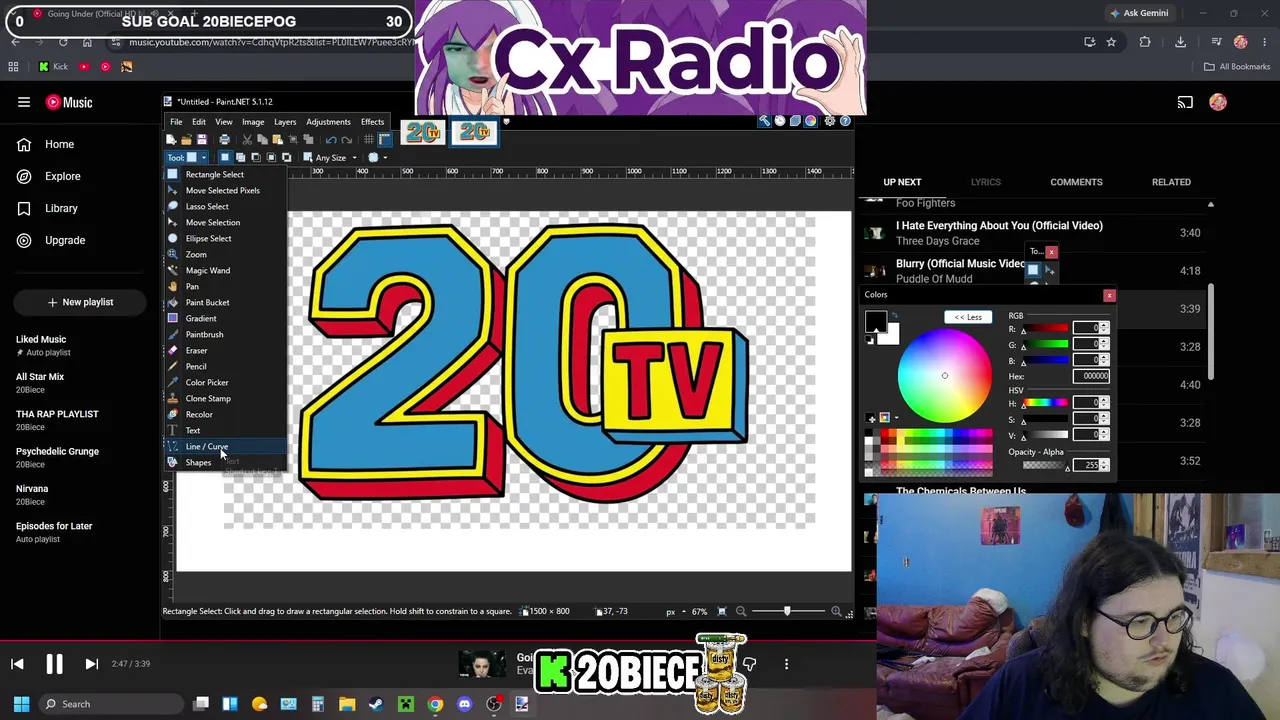Switch to the Related tab

[x=1171, y=182]
